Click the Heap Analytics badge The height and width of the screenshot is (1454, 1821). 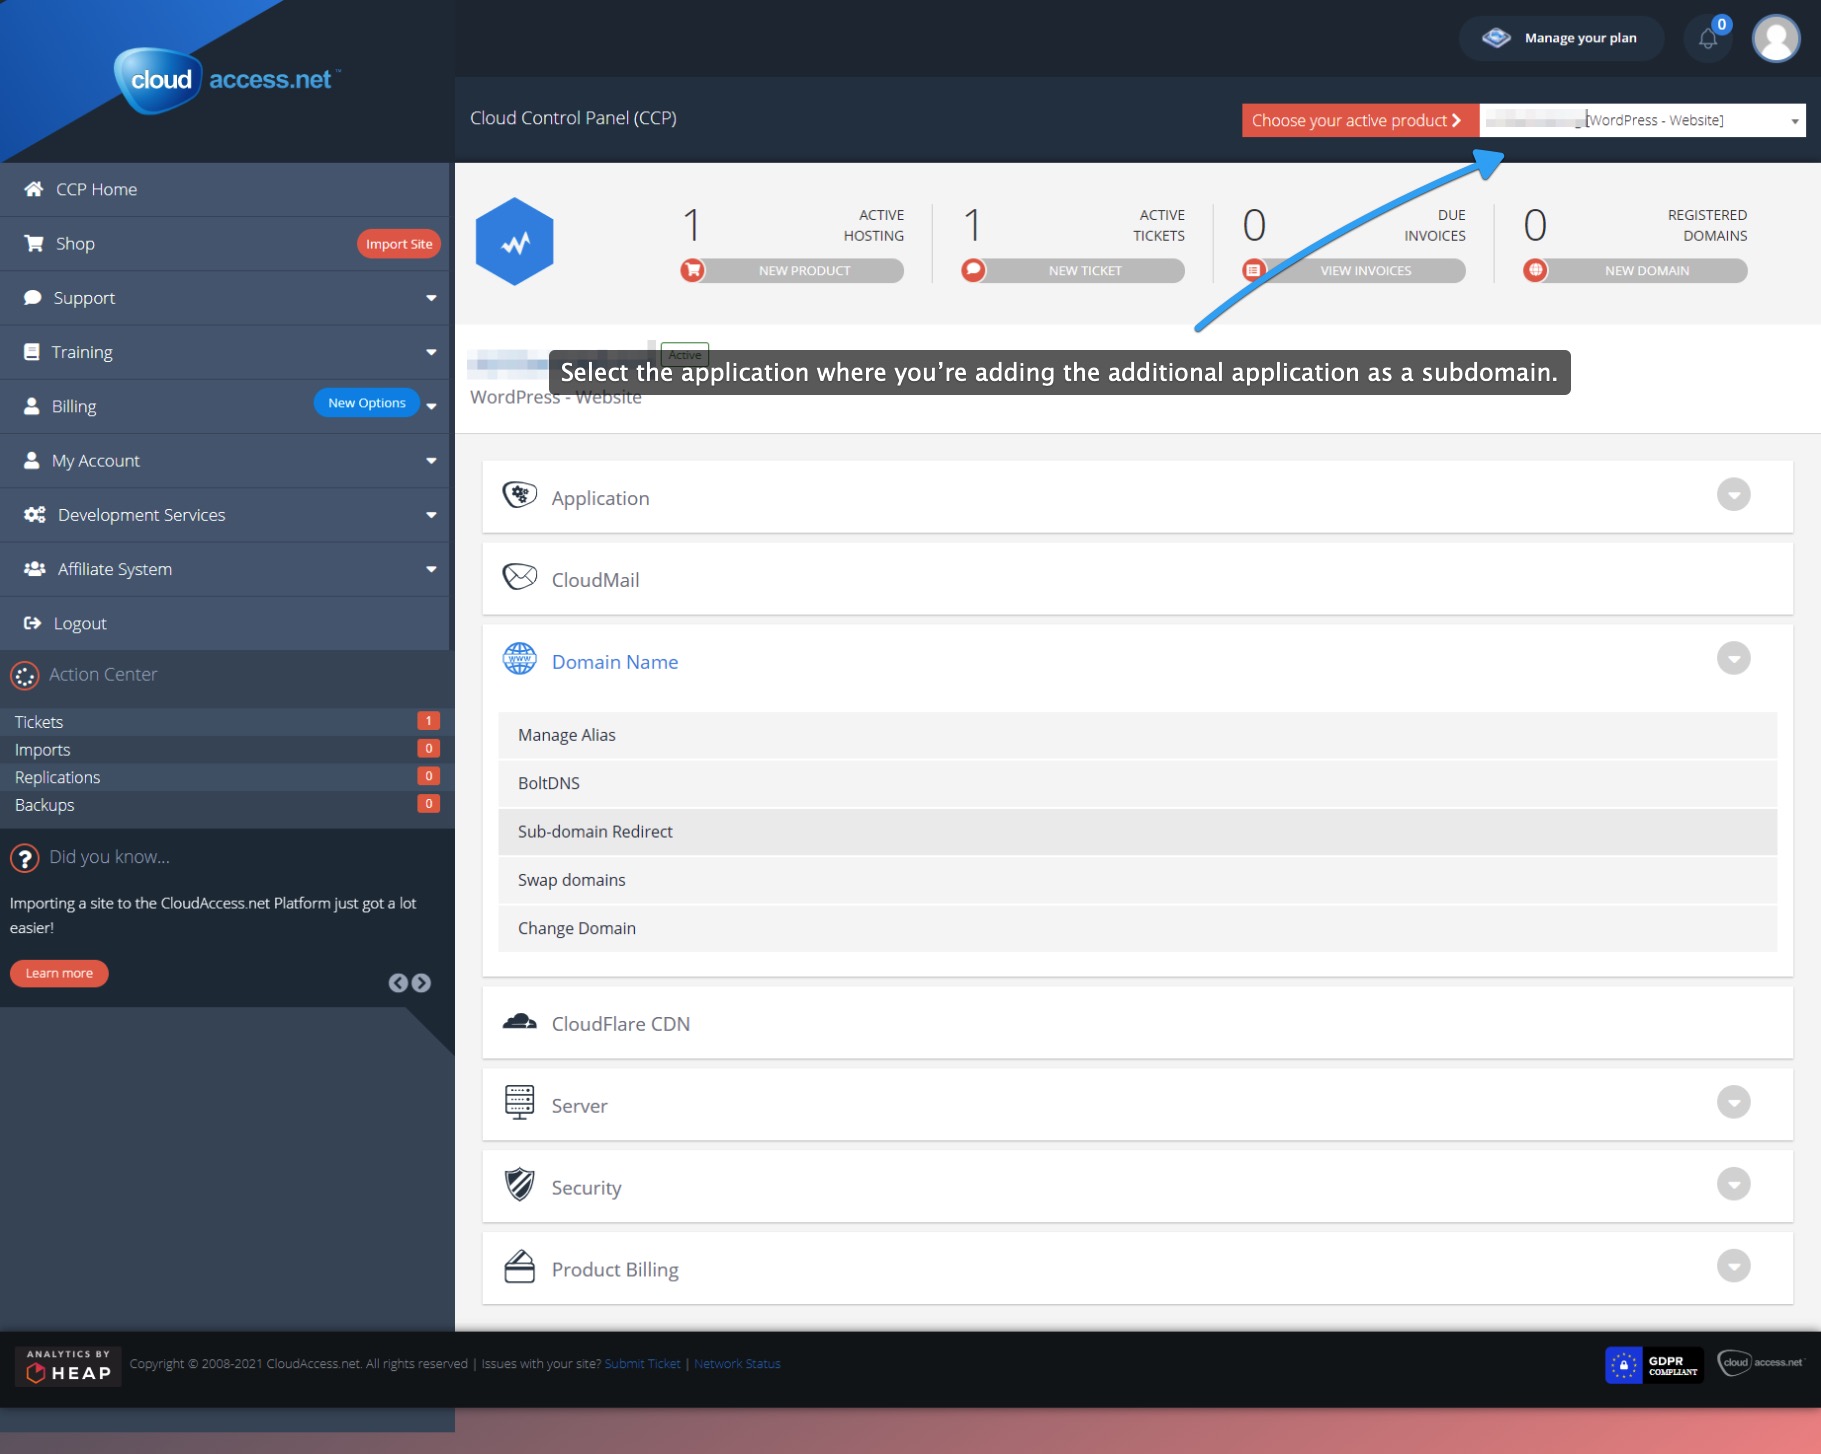click(x=68, y=1366)
